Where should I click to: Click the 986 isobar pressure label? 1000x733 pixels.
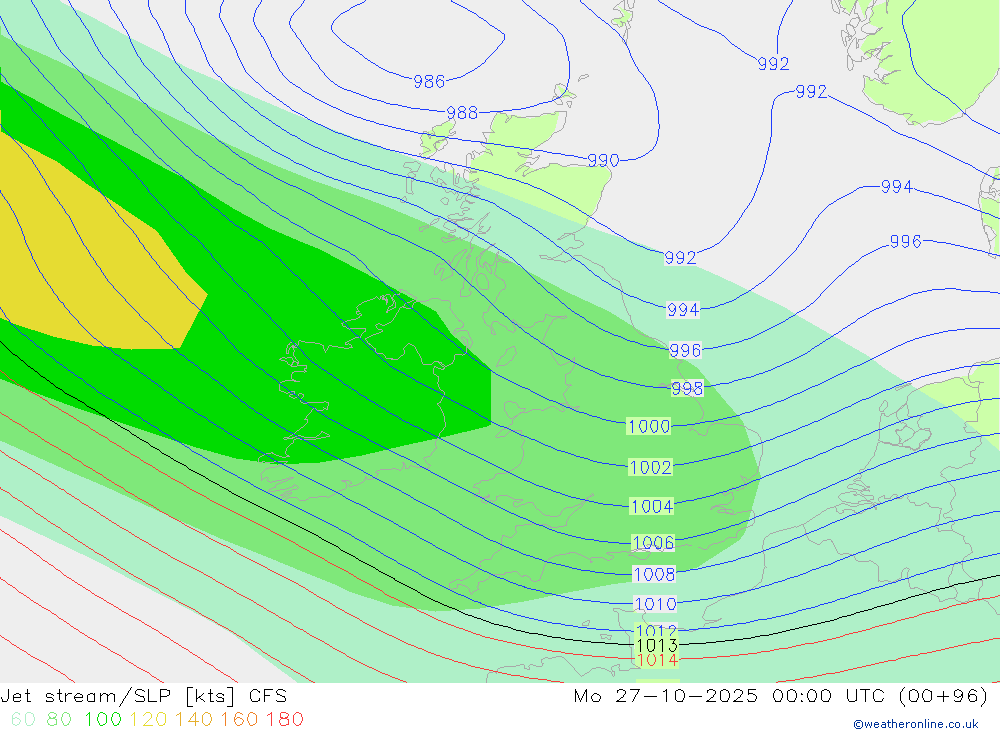coord(429,82)
